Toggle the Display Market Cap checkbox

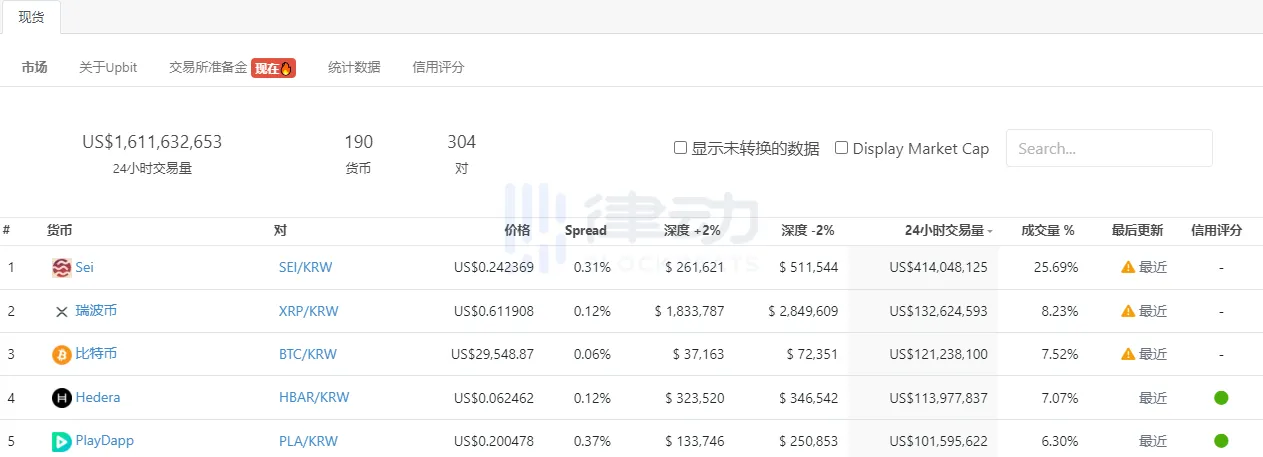tap(842, 147)
